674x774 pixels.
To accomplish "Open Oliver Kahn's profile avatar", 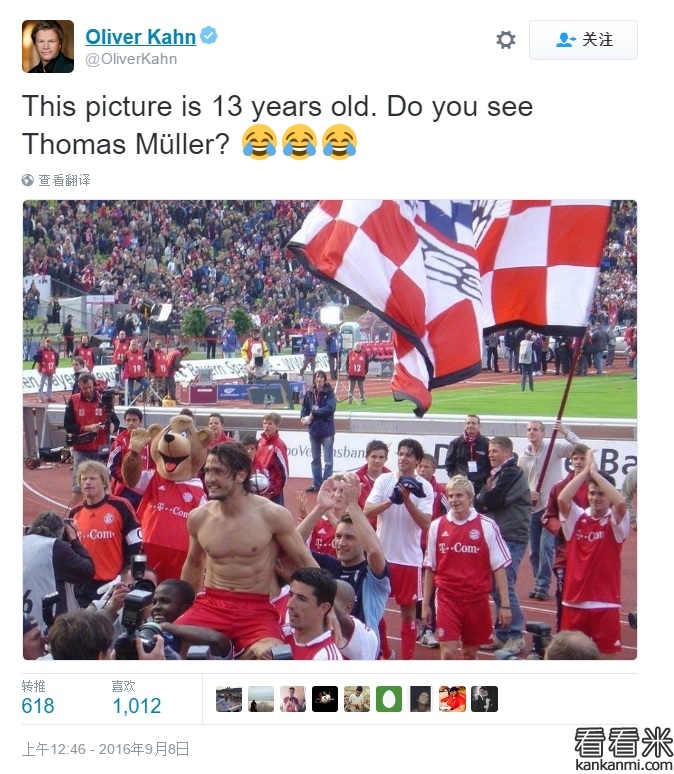I will (48, 46).
